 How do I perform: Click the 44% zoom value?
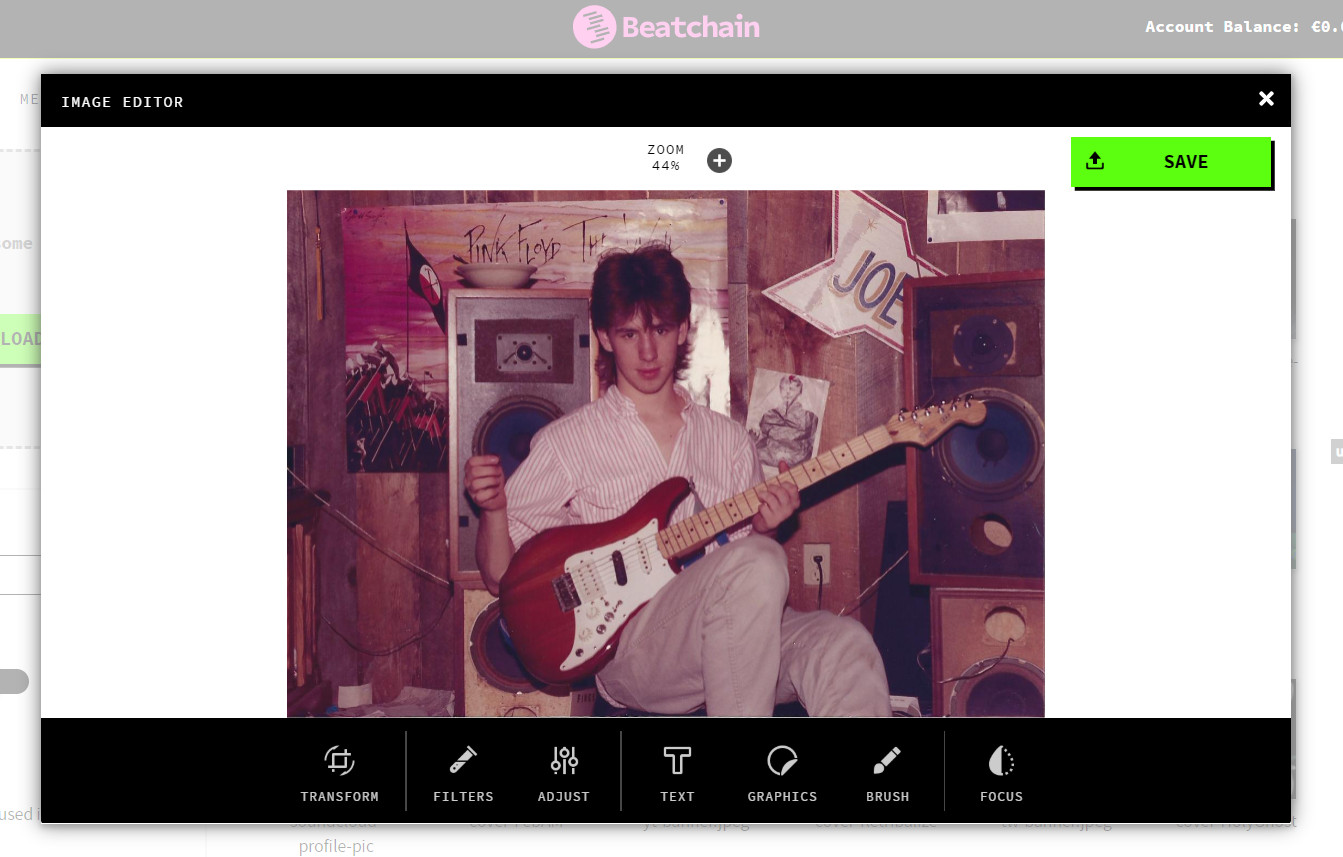click(666, 166)
